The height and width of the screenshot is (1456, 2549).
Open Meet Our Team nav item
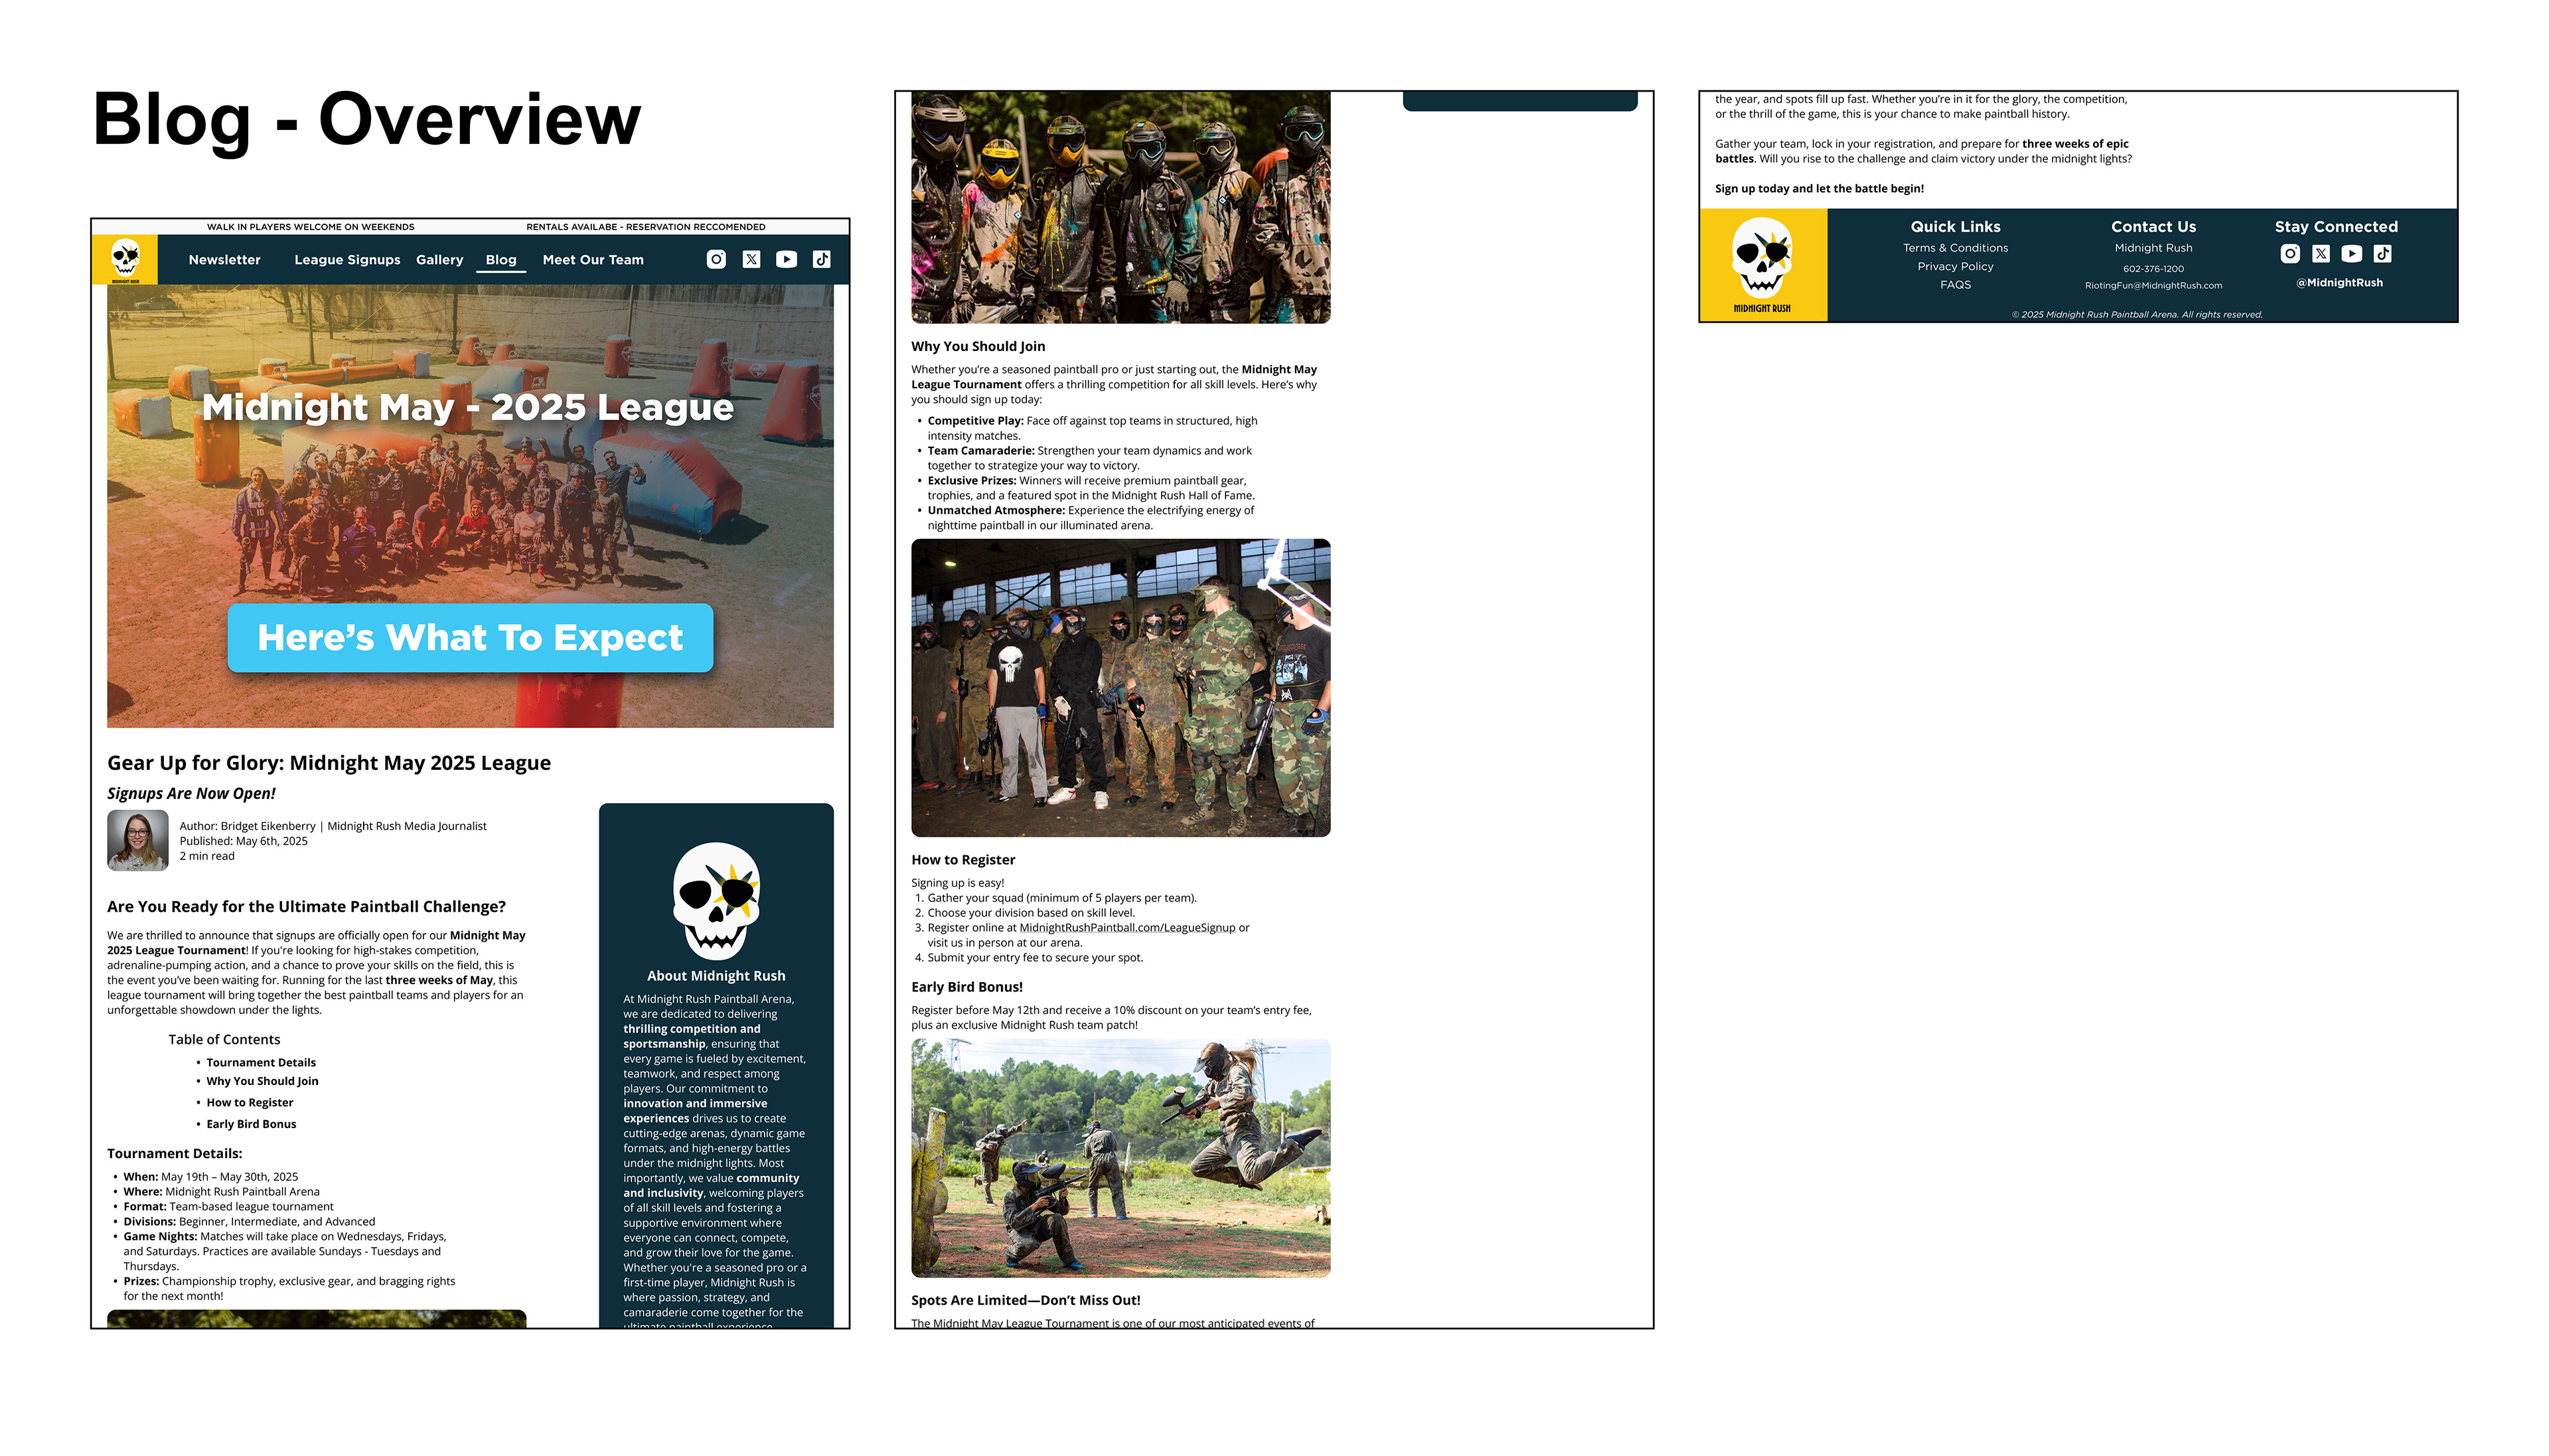tap(593, 260)
